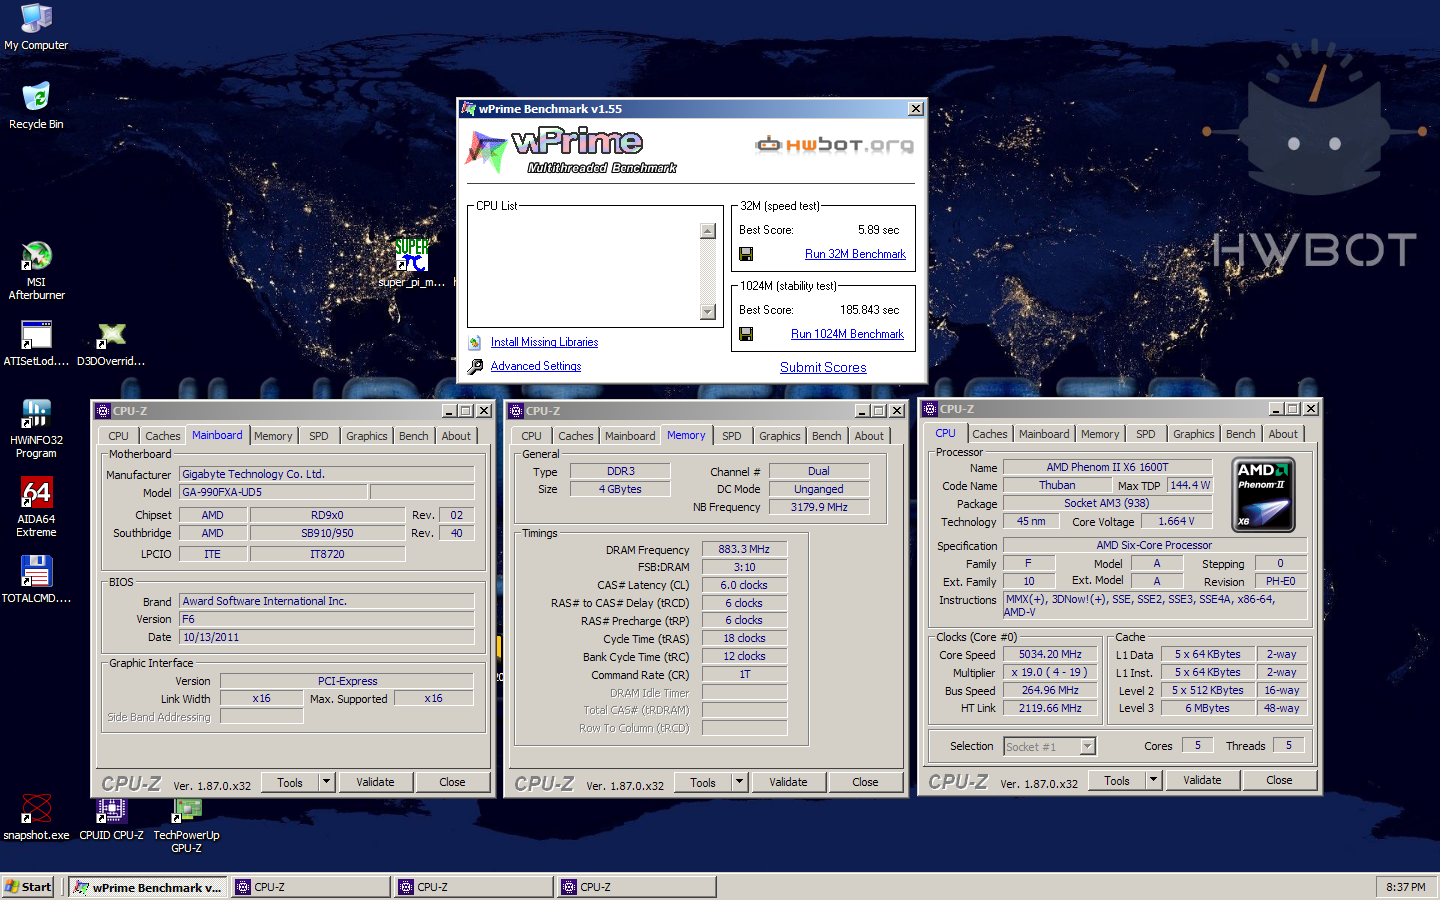Click the wPrime logo graphic
Screen dimensions: 1440x900
click(x=570, y=150)
